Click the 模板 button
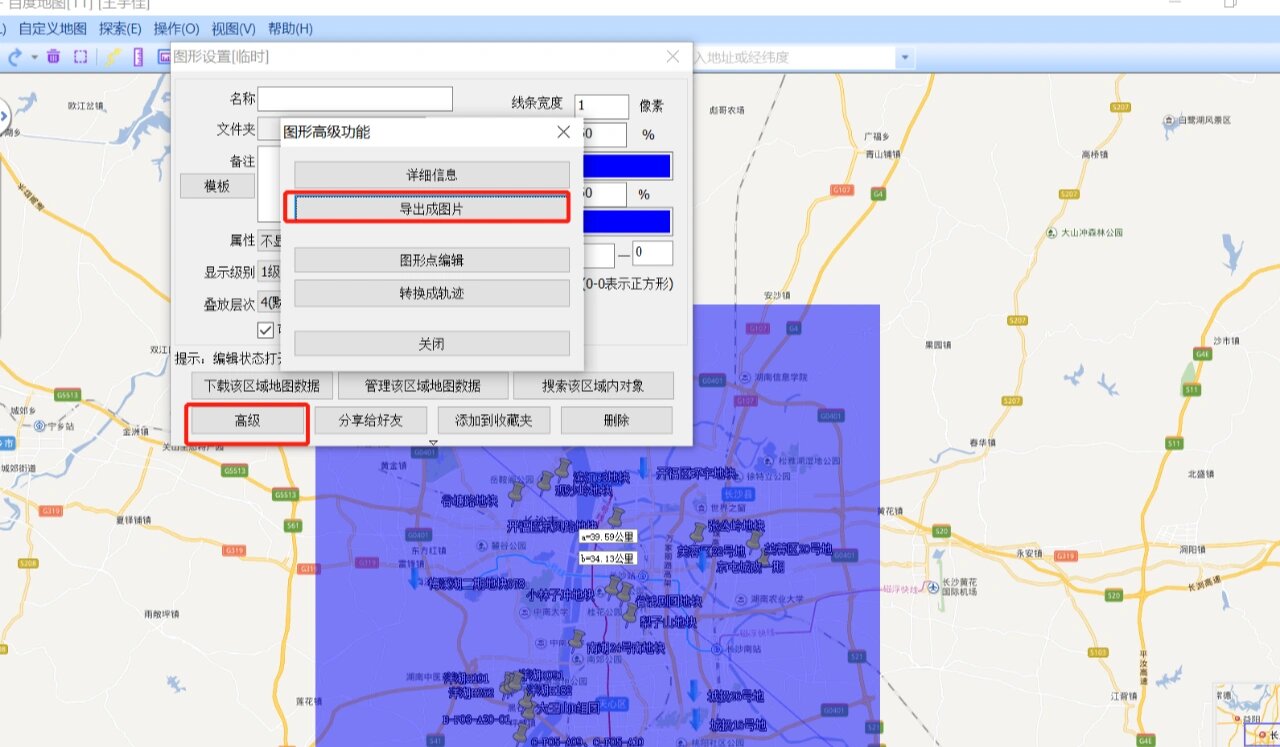 (x=217, y=186)
